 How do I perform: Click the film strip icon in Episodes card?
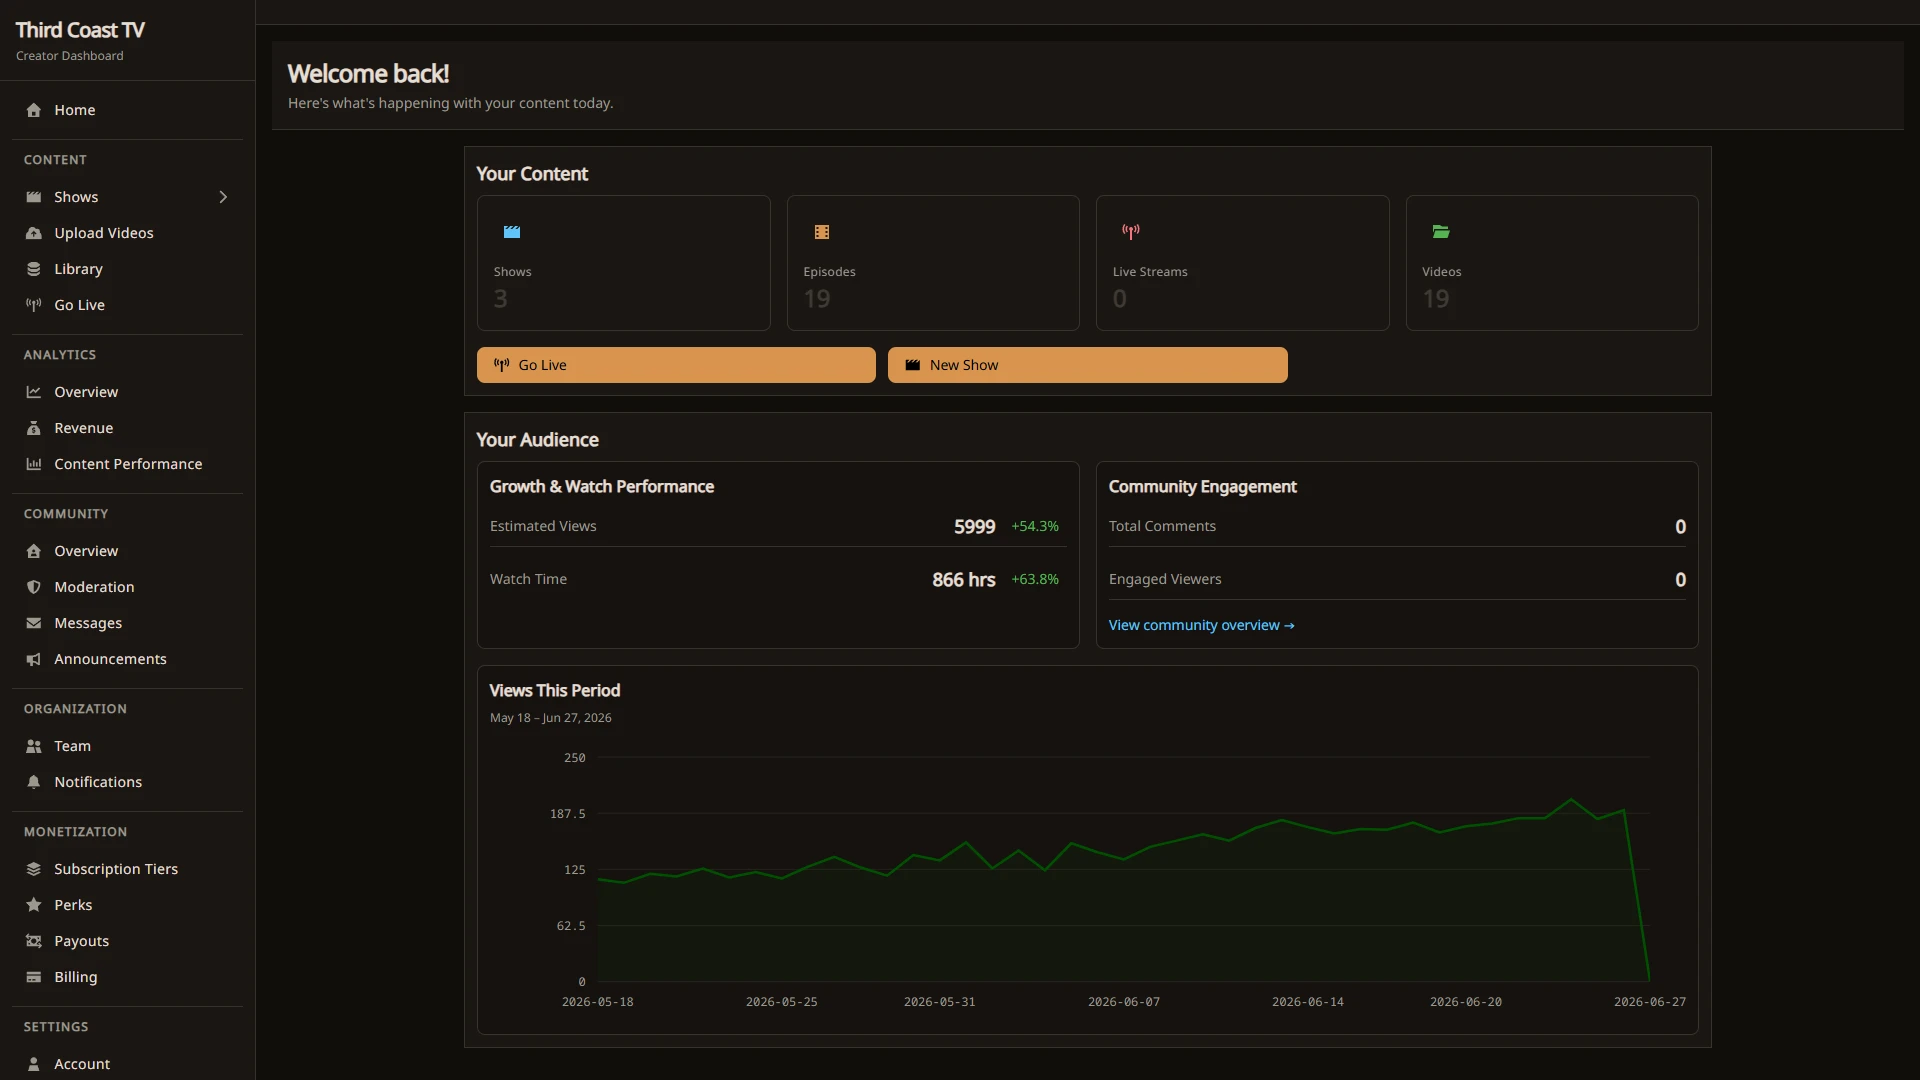822,232
